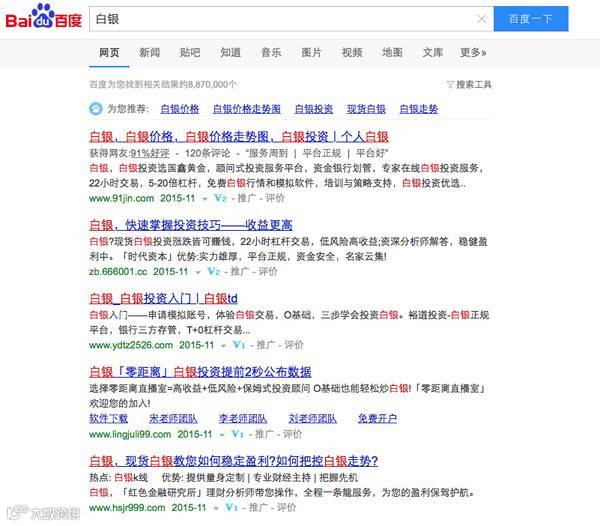Screen dimensions: 600x526
Task: Switch to the 地图 tab
Action: (392, 52)
